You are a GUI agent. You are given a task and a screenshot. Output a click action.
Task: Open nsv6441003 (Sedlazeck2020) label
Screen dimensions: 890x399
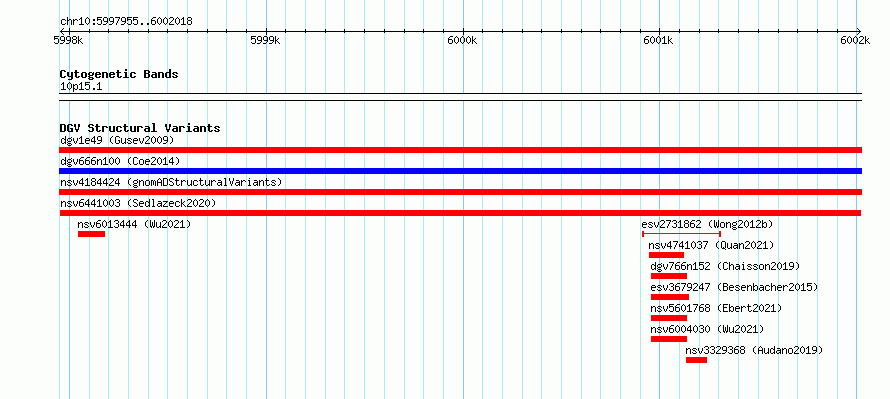pyautogui.click(x=138, y=203)
